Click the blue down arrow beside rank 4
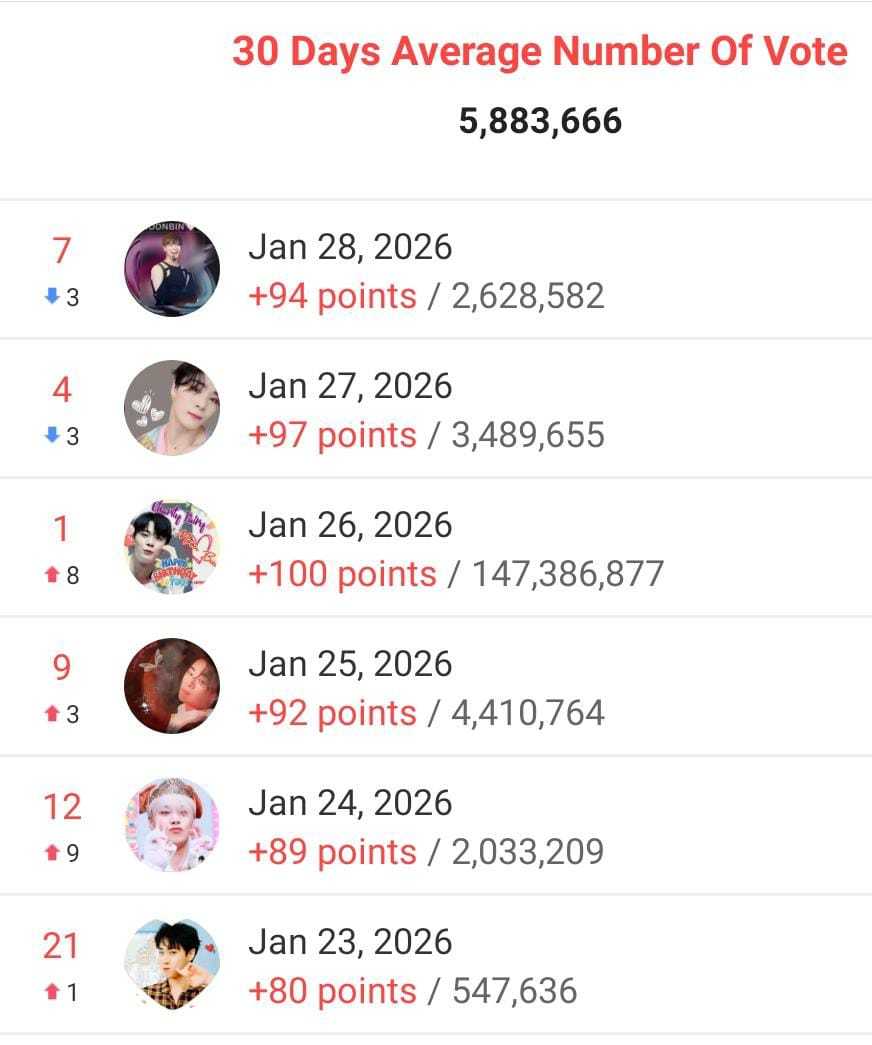 point(52,436)
